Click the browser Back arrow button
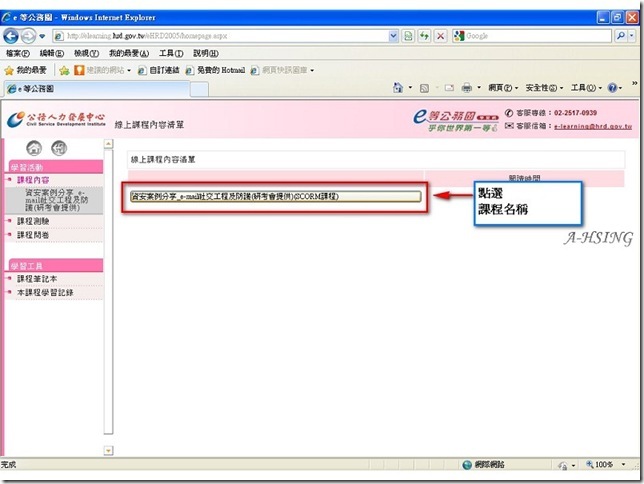The height and width of the screenshot is (484, 644). tap(11, 36)
